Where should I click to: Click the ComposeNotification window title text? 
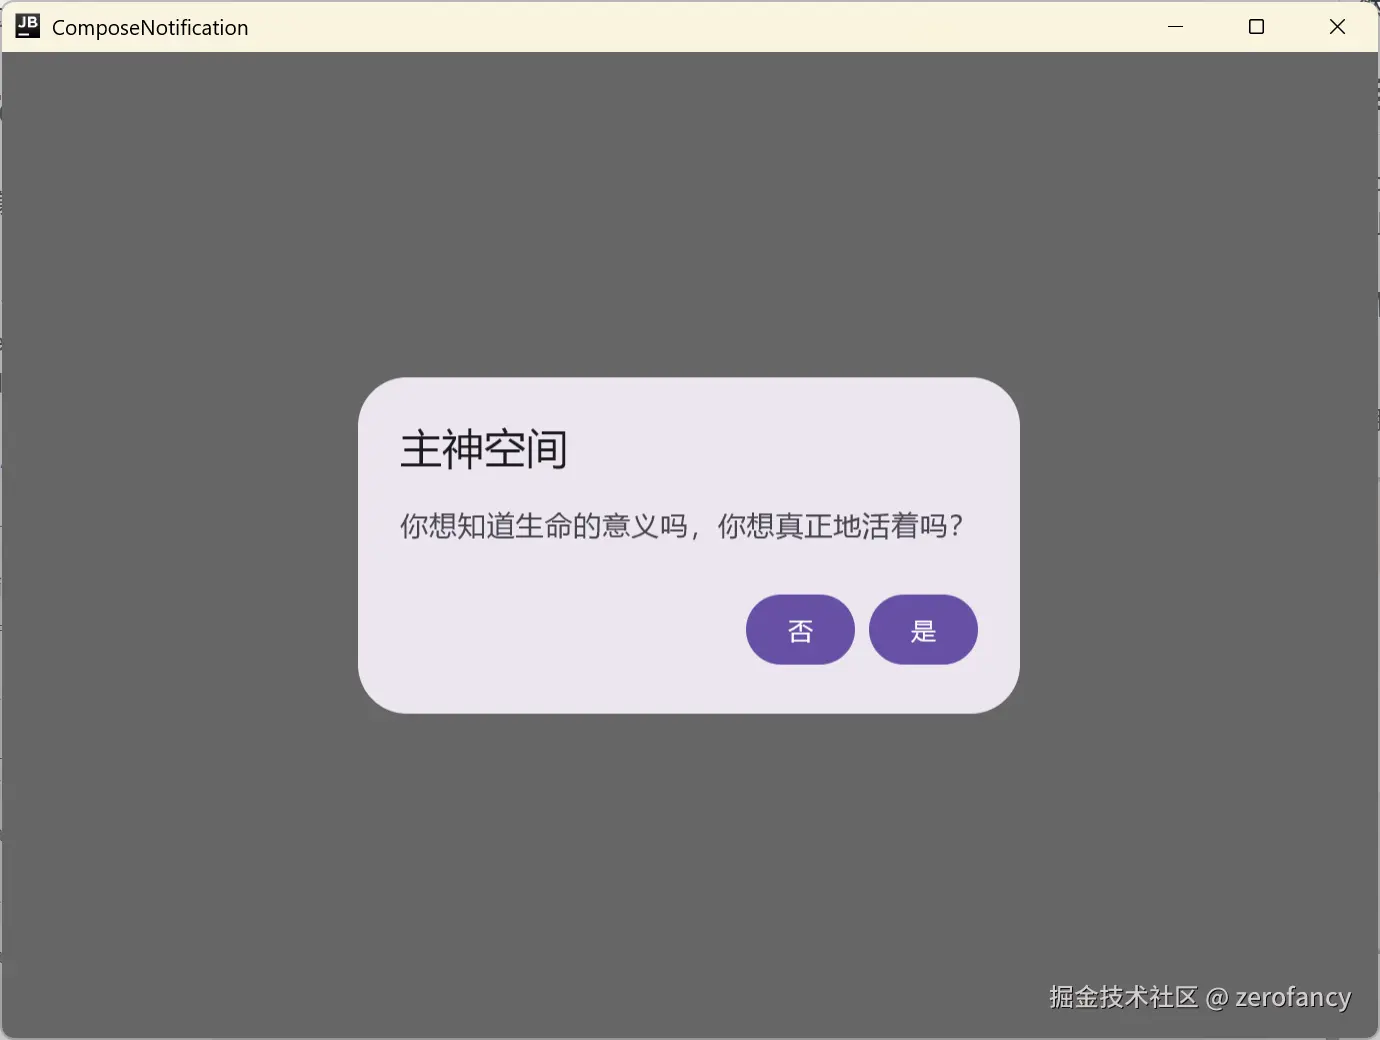tap(150, 27)
